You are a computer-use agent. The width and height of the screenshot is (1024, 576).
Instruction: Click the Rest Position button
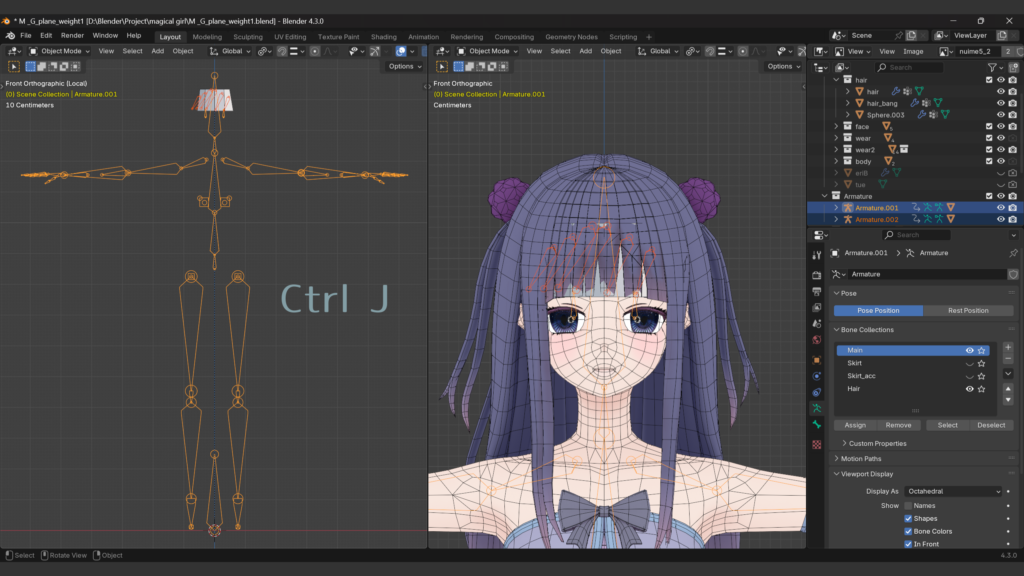click(x=968, y=310)
